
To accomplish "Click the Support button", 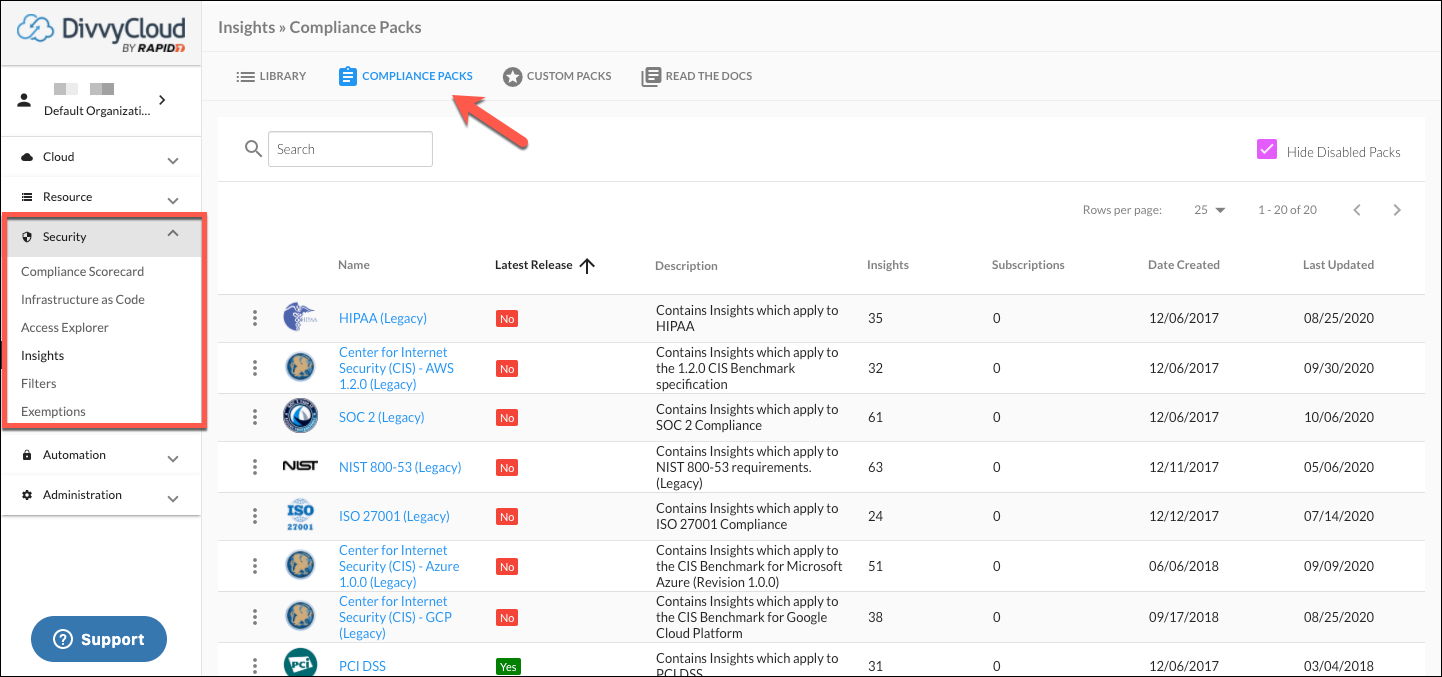I will tap(99, 639).
